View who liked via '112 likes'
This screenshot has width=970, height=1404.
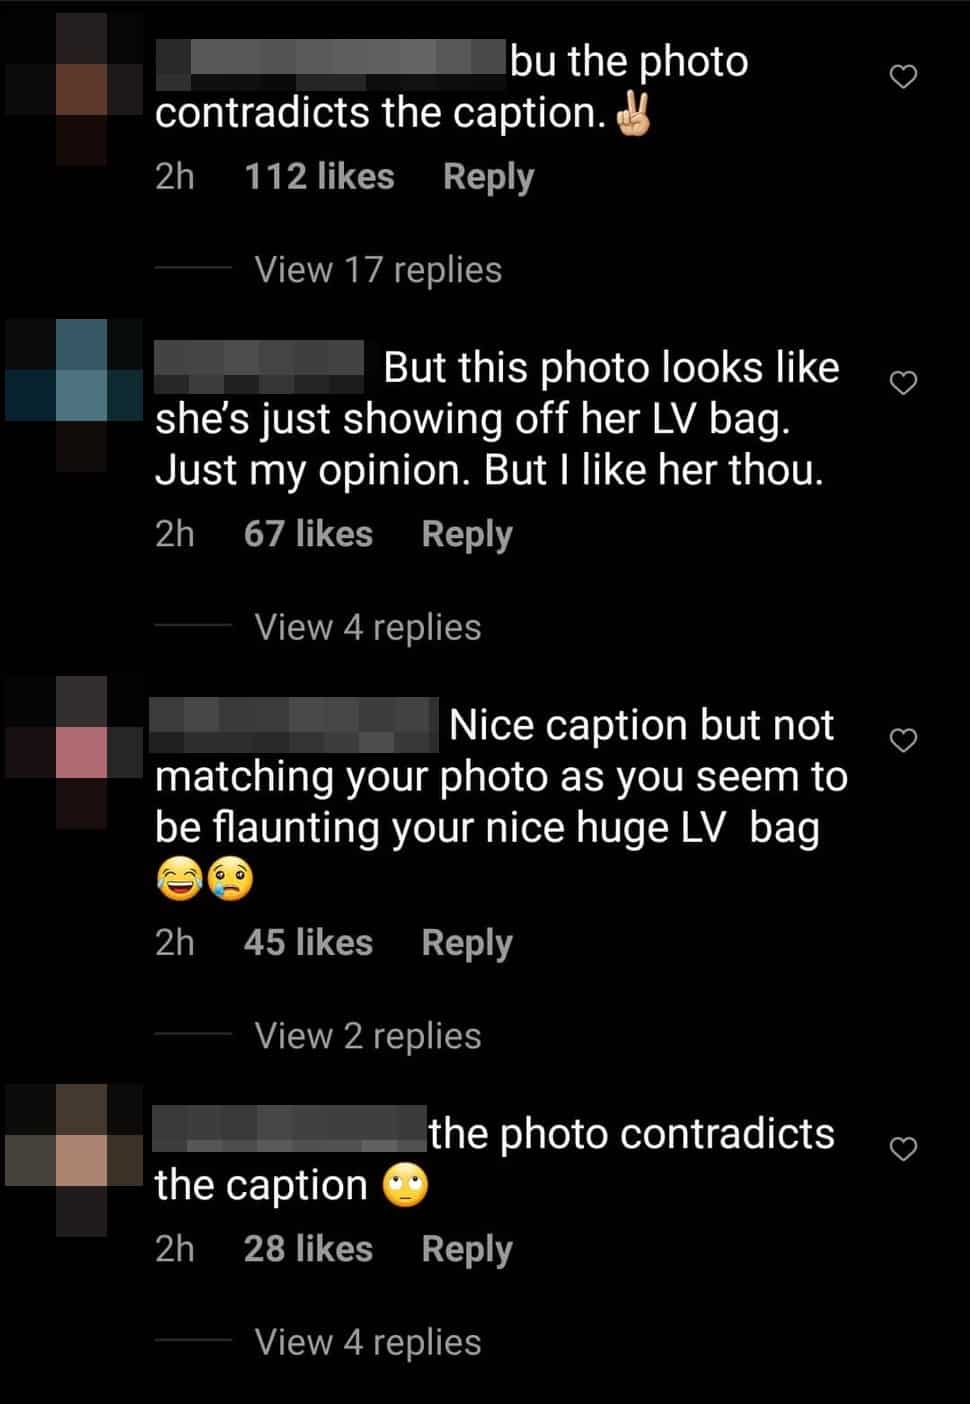(319, 177)
